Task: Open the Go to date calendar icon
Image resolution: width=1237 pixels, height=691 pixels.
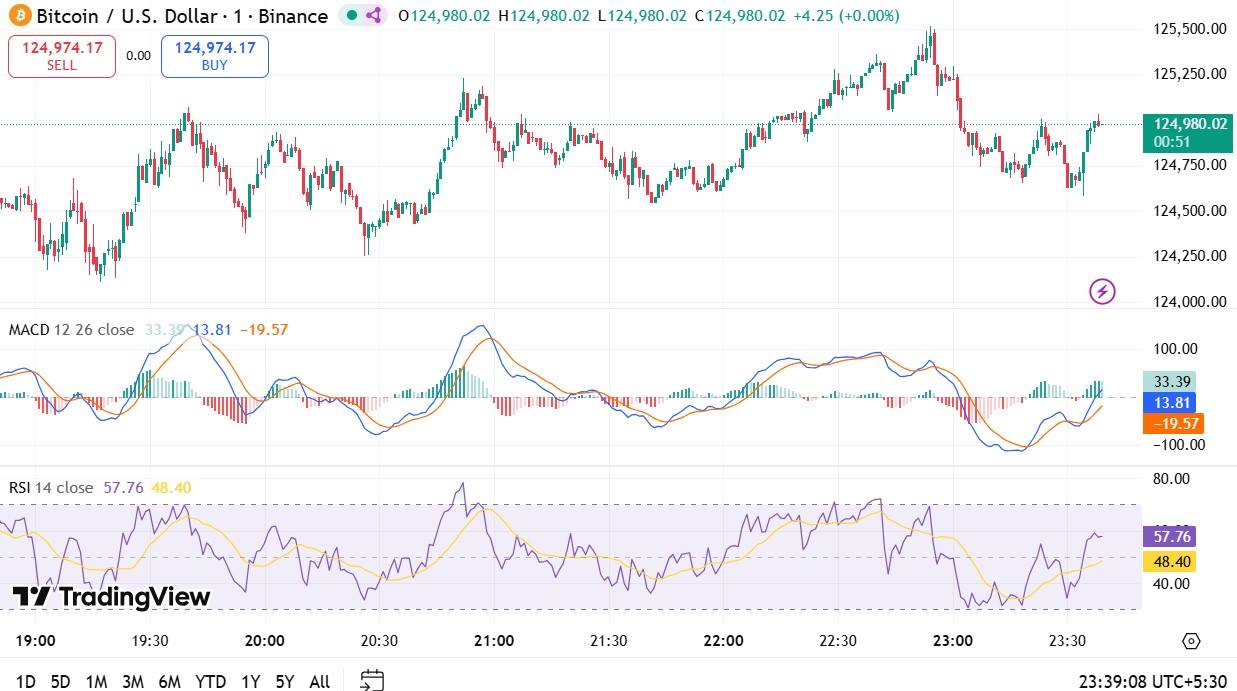Action: click(372, 681)
